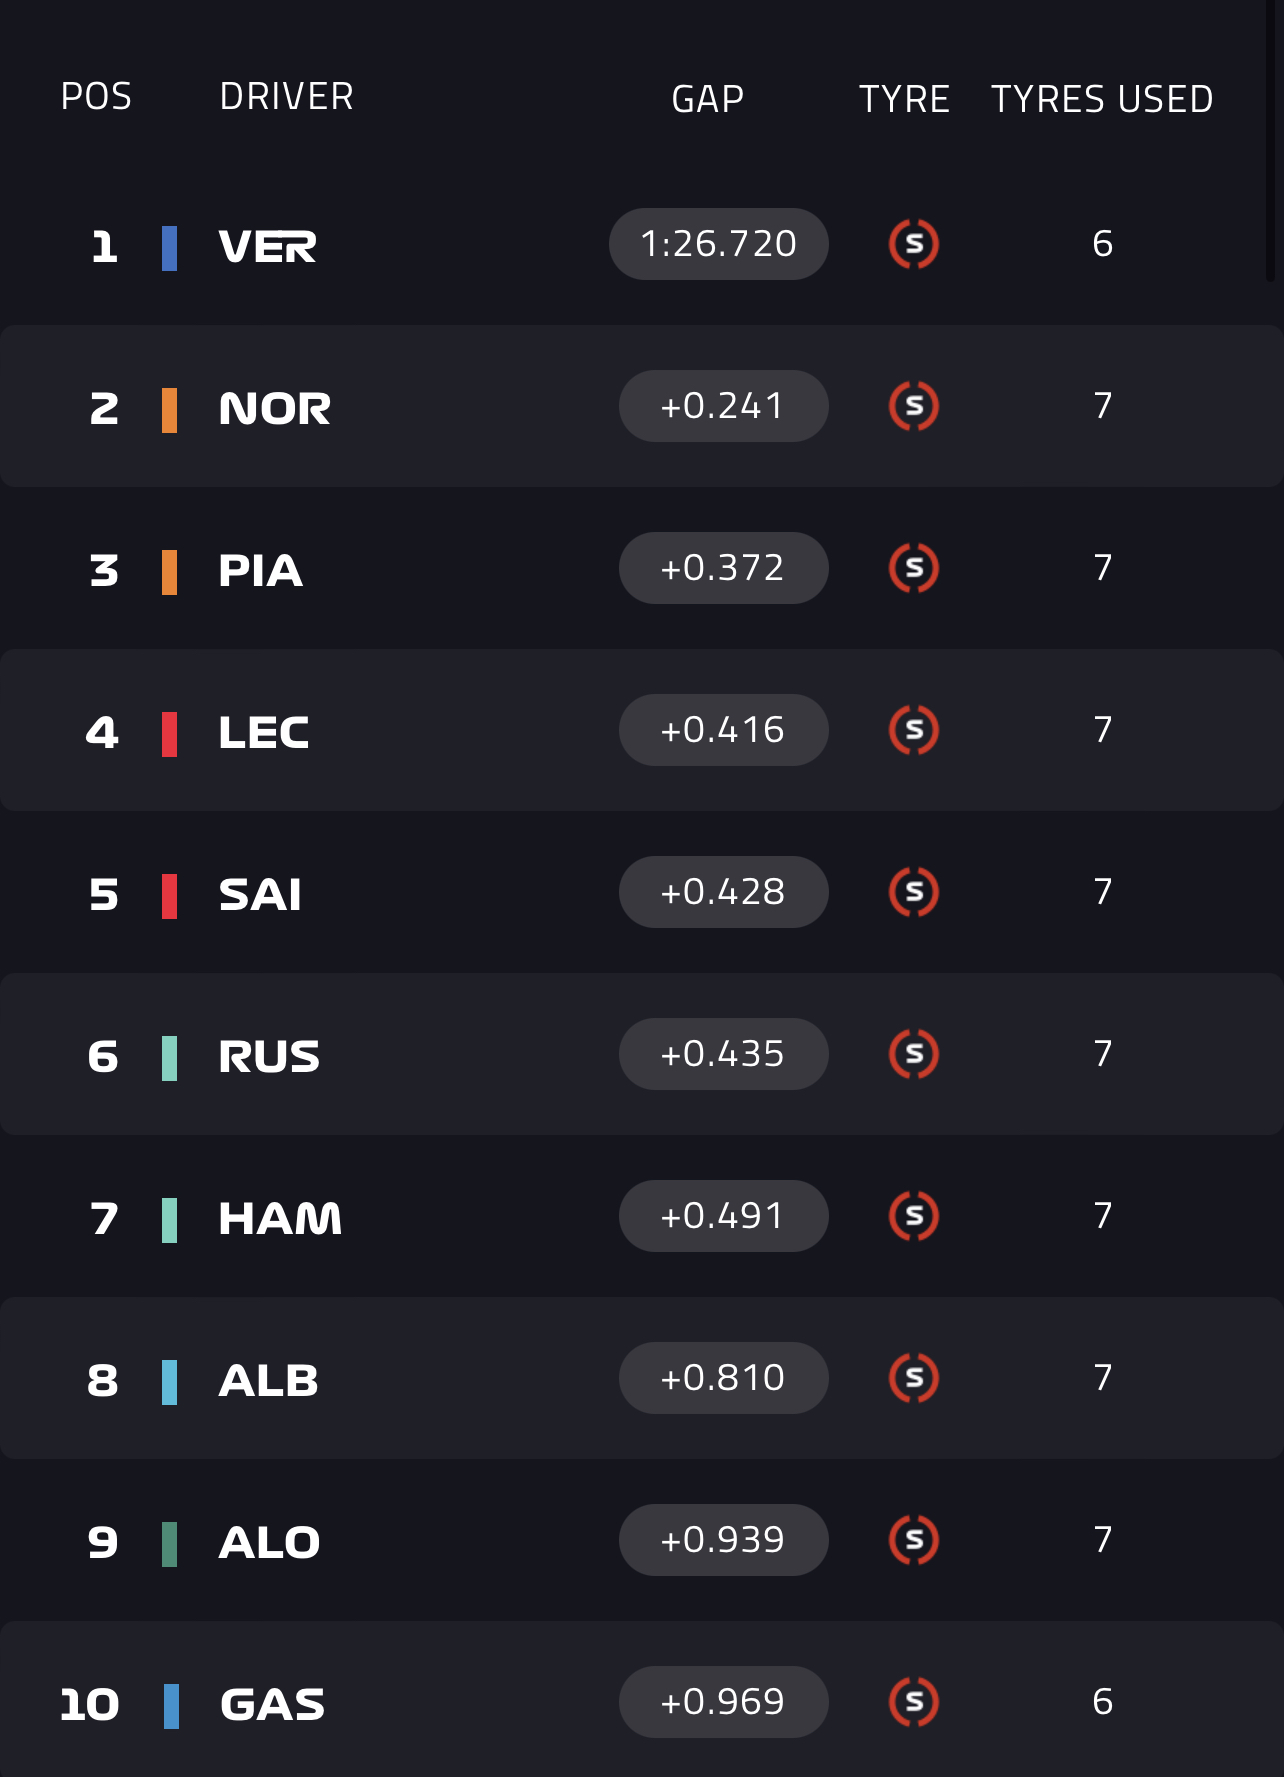This screenshot has width=1284, height=1777.
Task: Select the GAP column header
Action: (707, 99)
